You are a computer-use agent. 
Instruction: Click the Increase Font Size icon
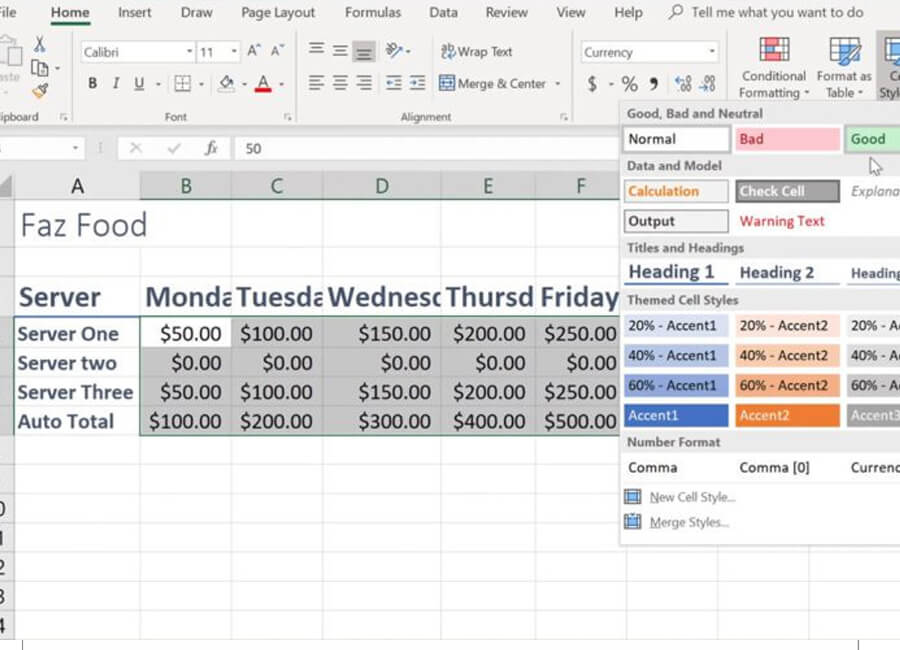coord(254,51)
